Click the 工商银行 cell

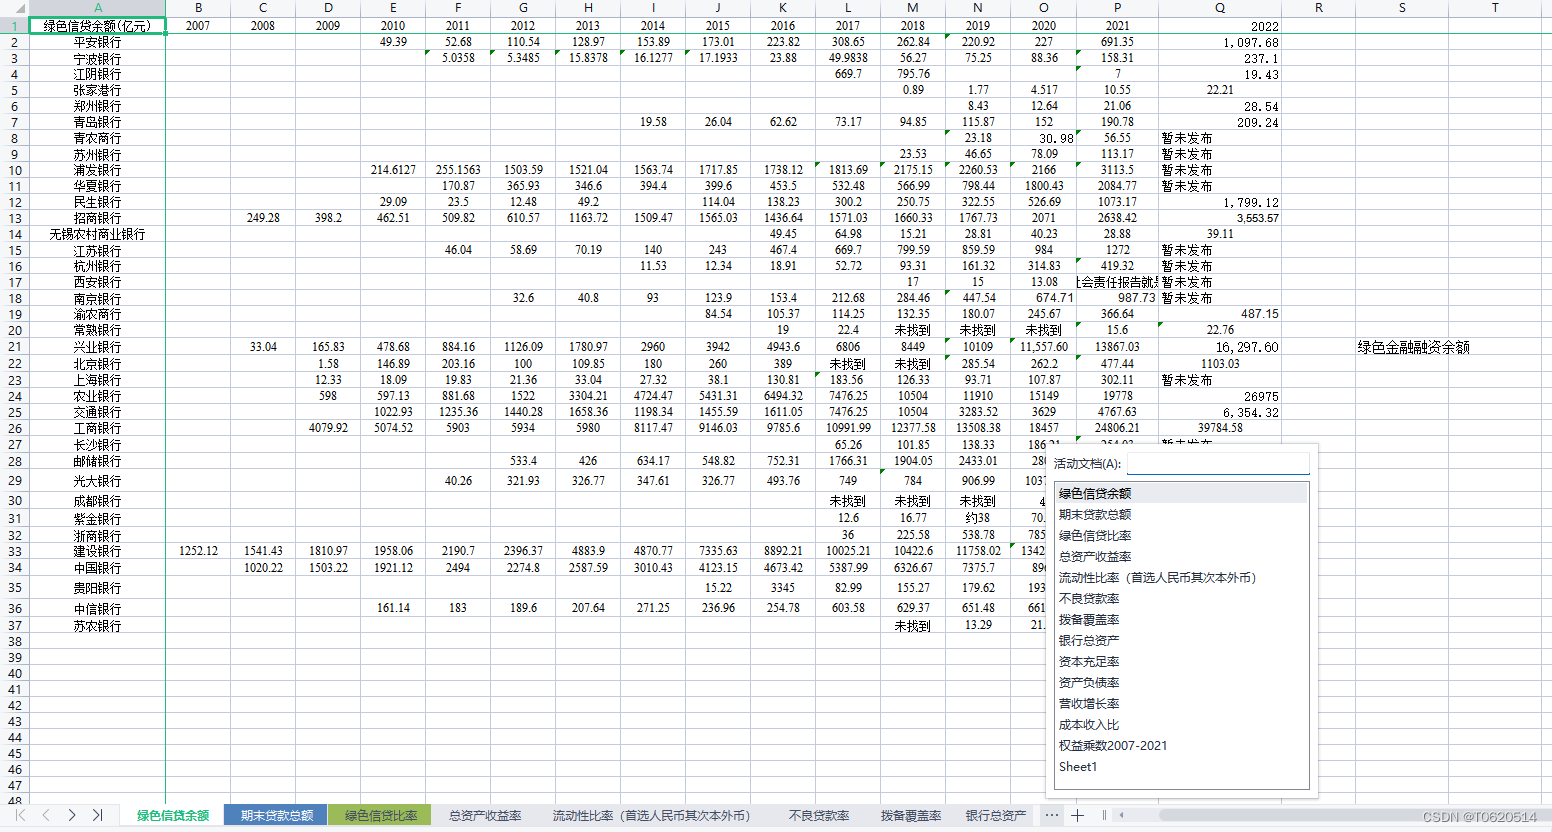tap(97, 428)
